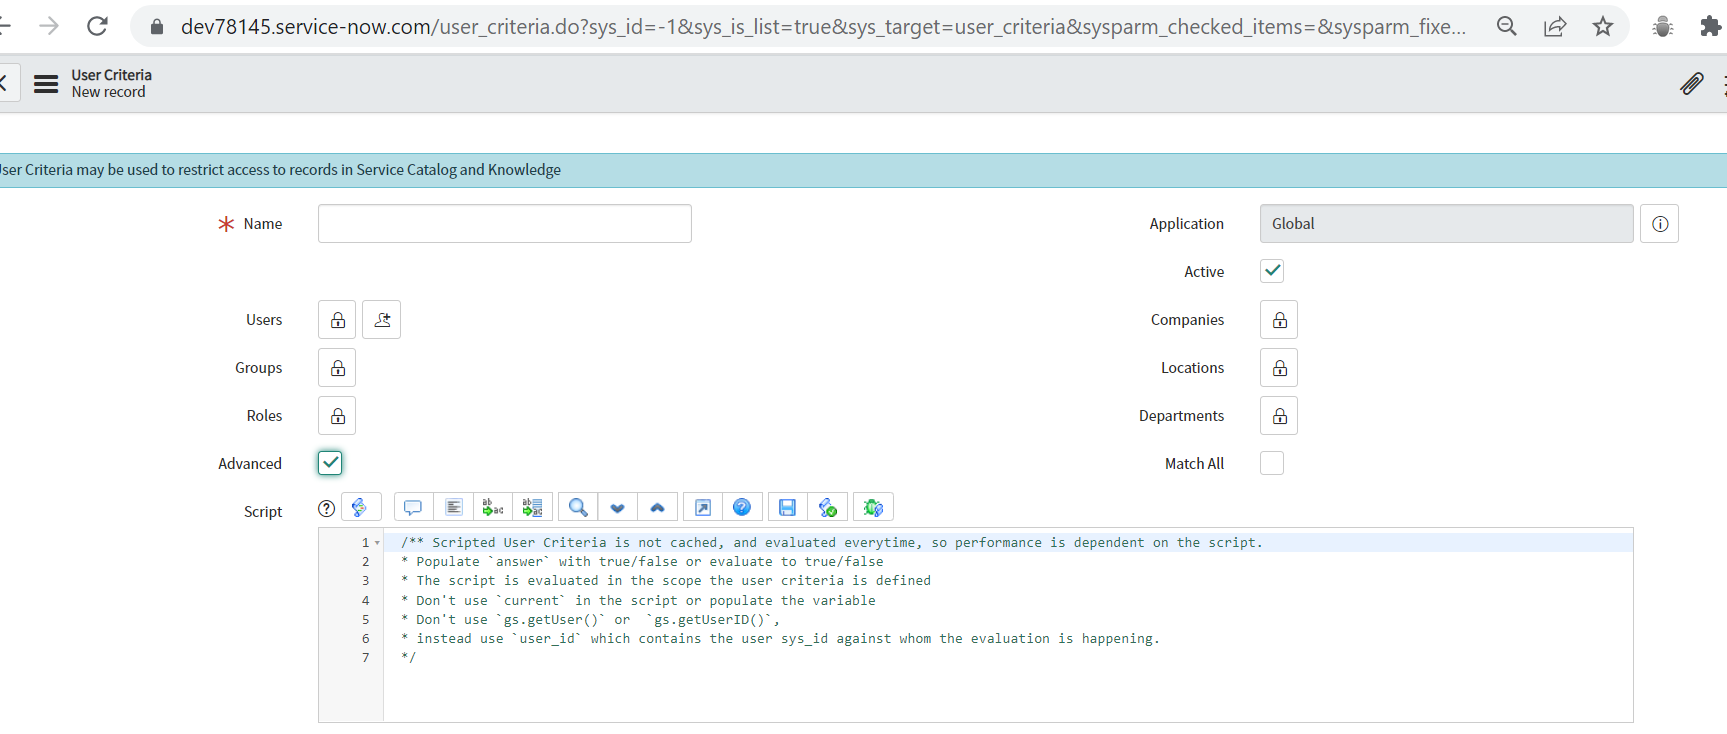Open the paperclip manage attachments icon

click(x=1691, y=84)
